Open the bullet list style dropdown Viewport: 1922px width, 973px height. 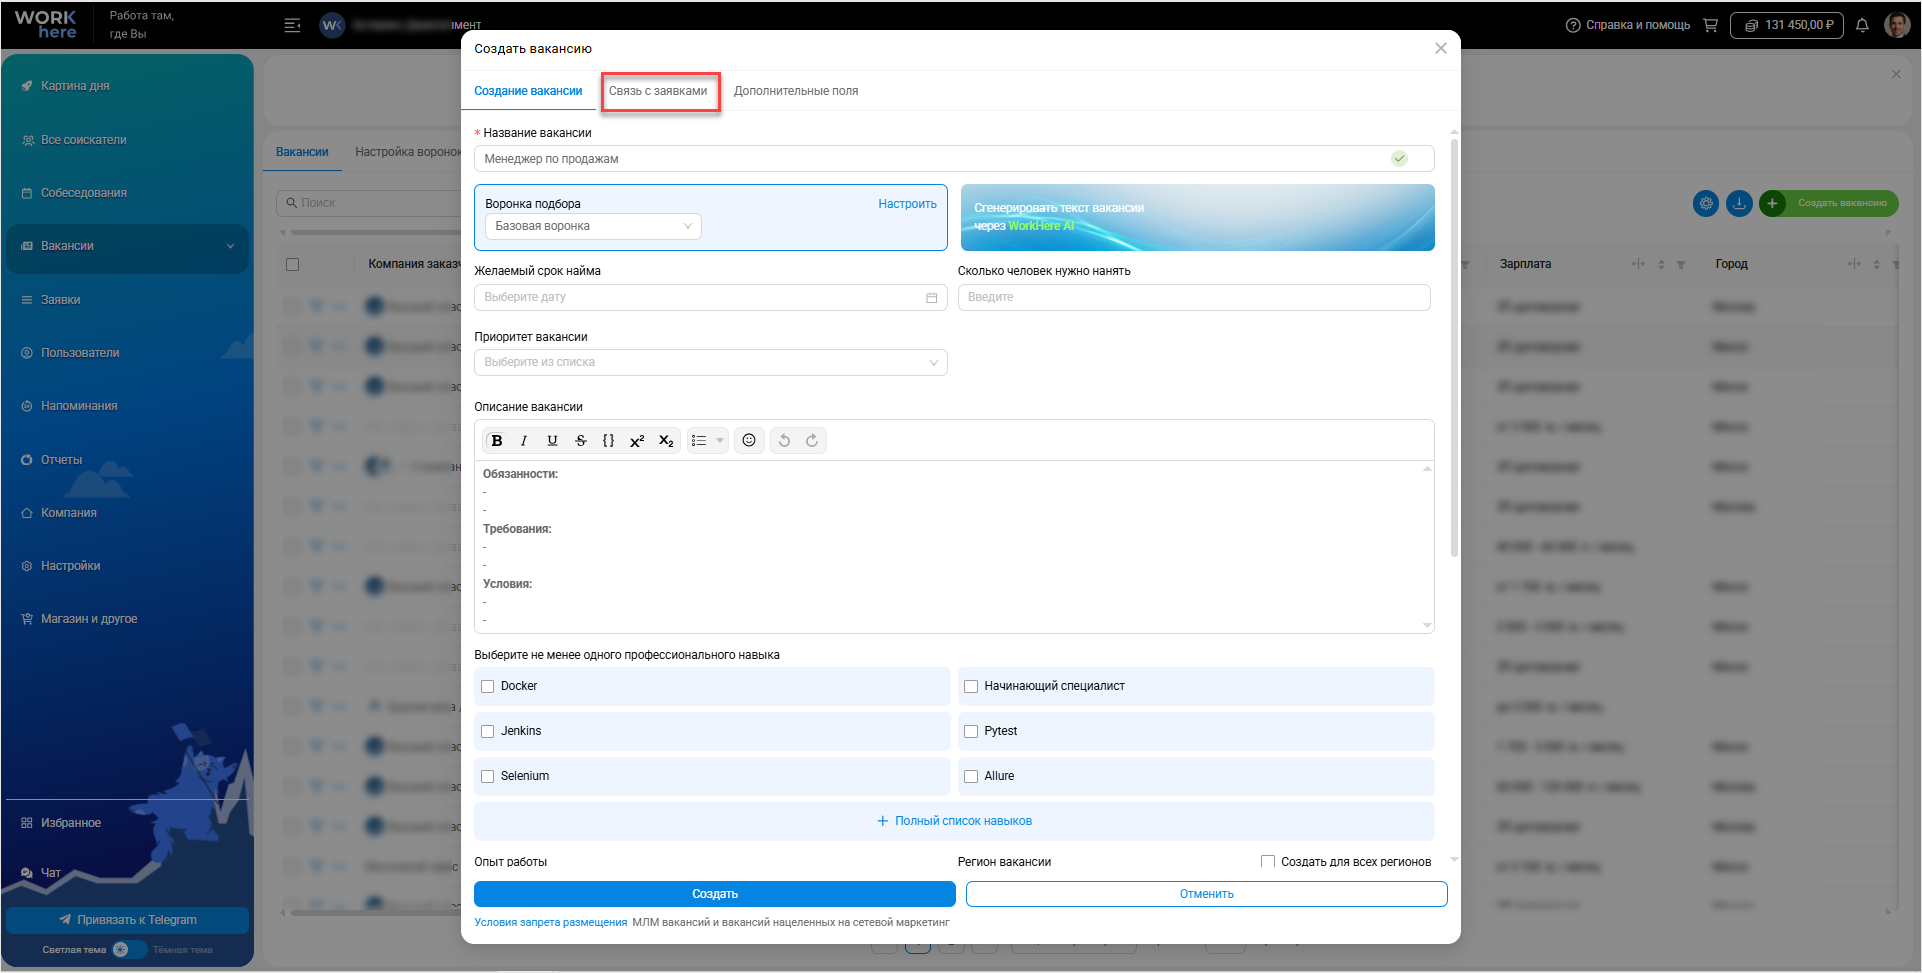[x=720, y=441]
